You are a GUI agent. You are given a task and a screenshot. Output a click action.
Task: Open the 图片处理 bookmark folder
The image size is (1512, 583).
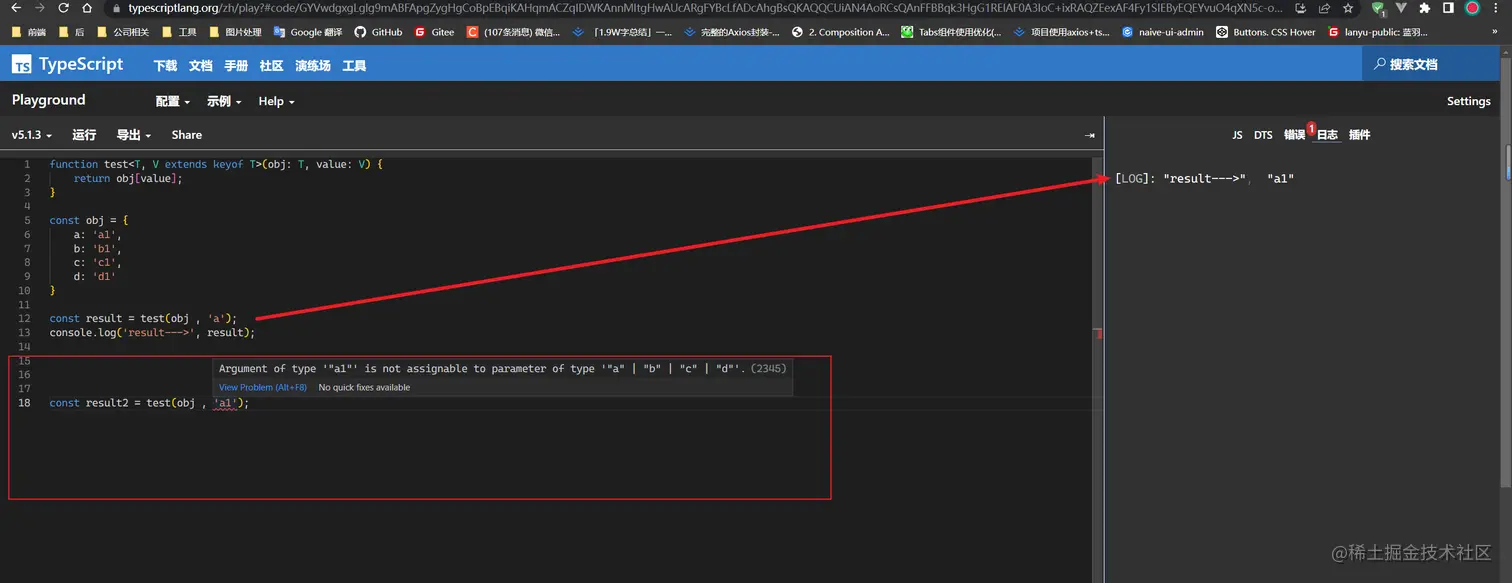[234, 32]
